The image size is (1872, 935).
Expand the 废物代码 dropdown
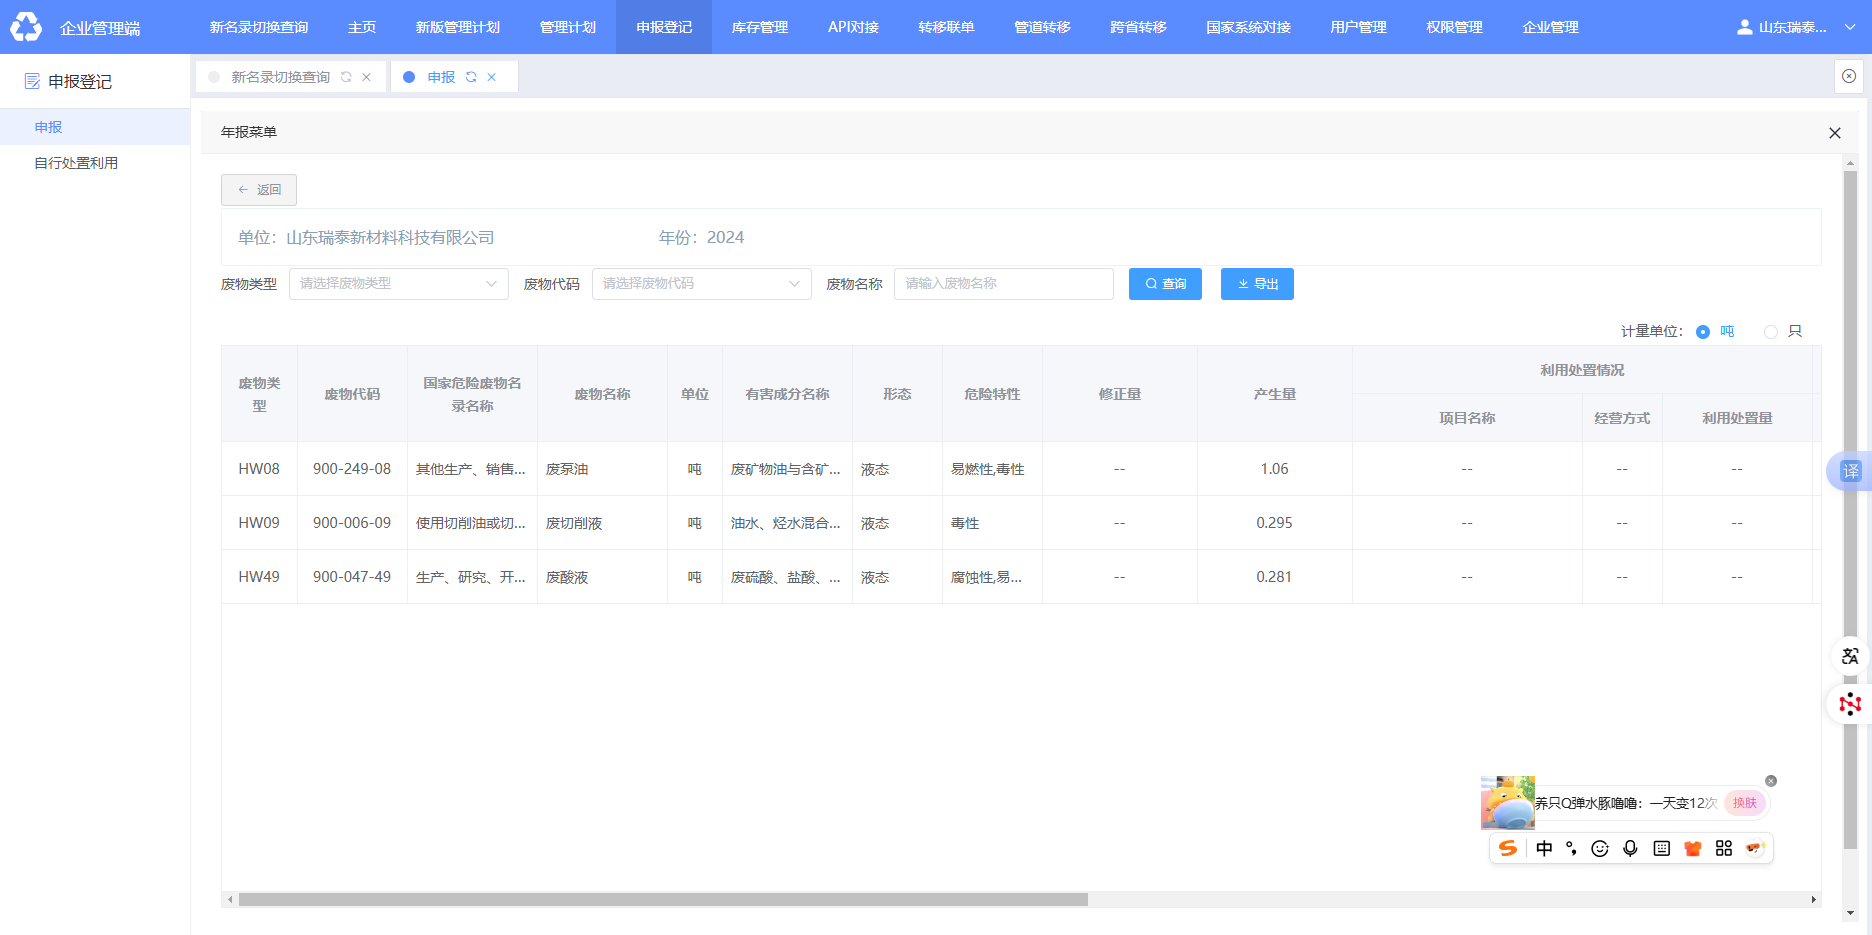coord(701,284)
